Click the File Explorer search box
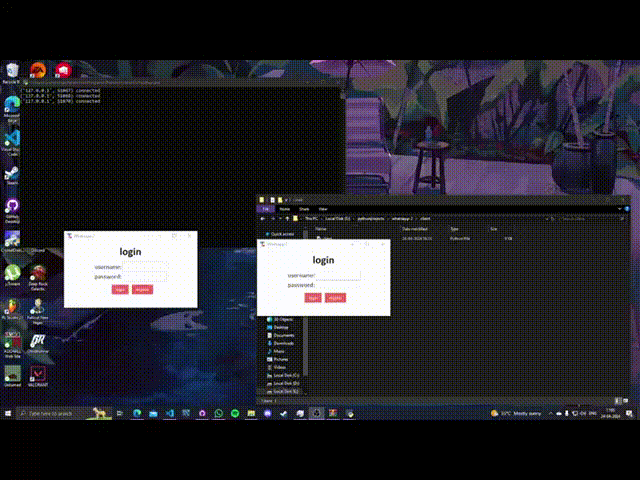The image size is (640, 480). [x=592, y=219]
